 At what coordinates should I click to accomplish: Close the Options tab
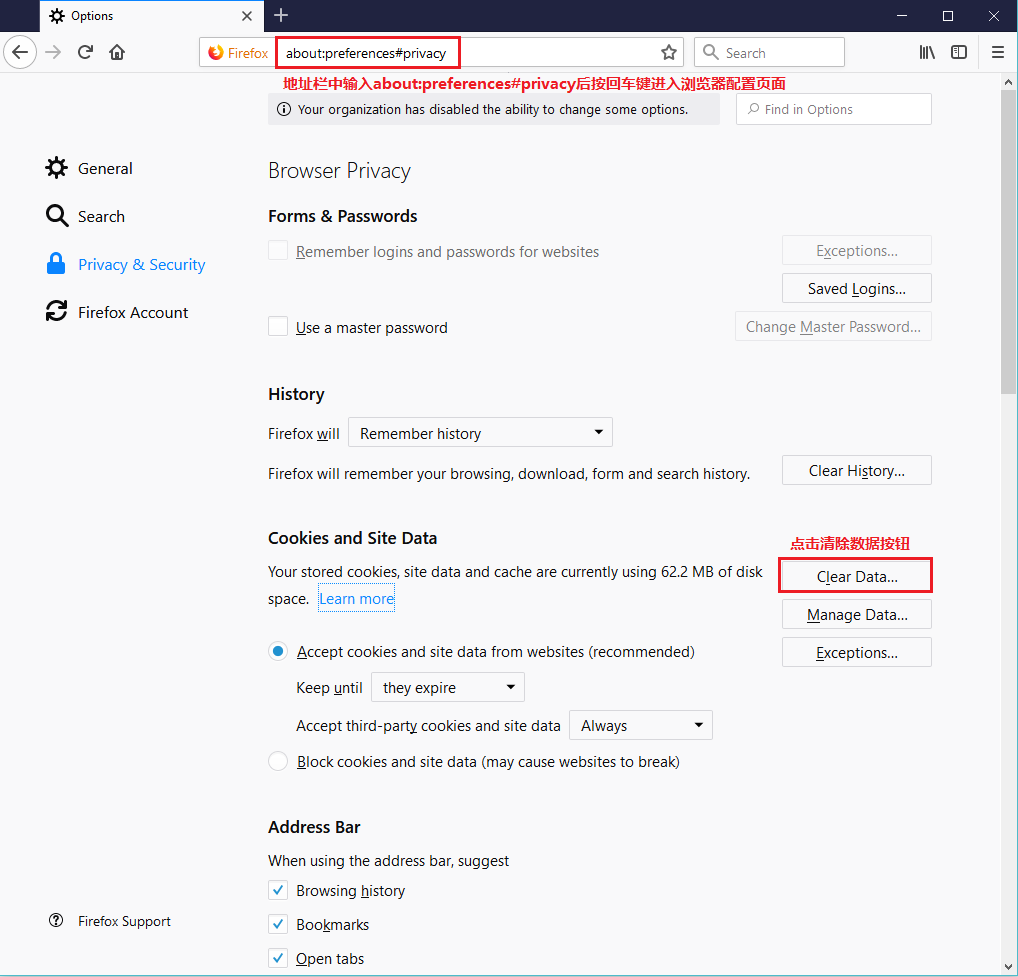[x=247, y=16]
